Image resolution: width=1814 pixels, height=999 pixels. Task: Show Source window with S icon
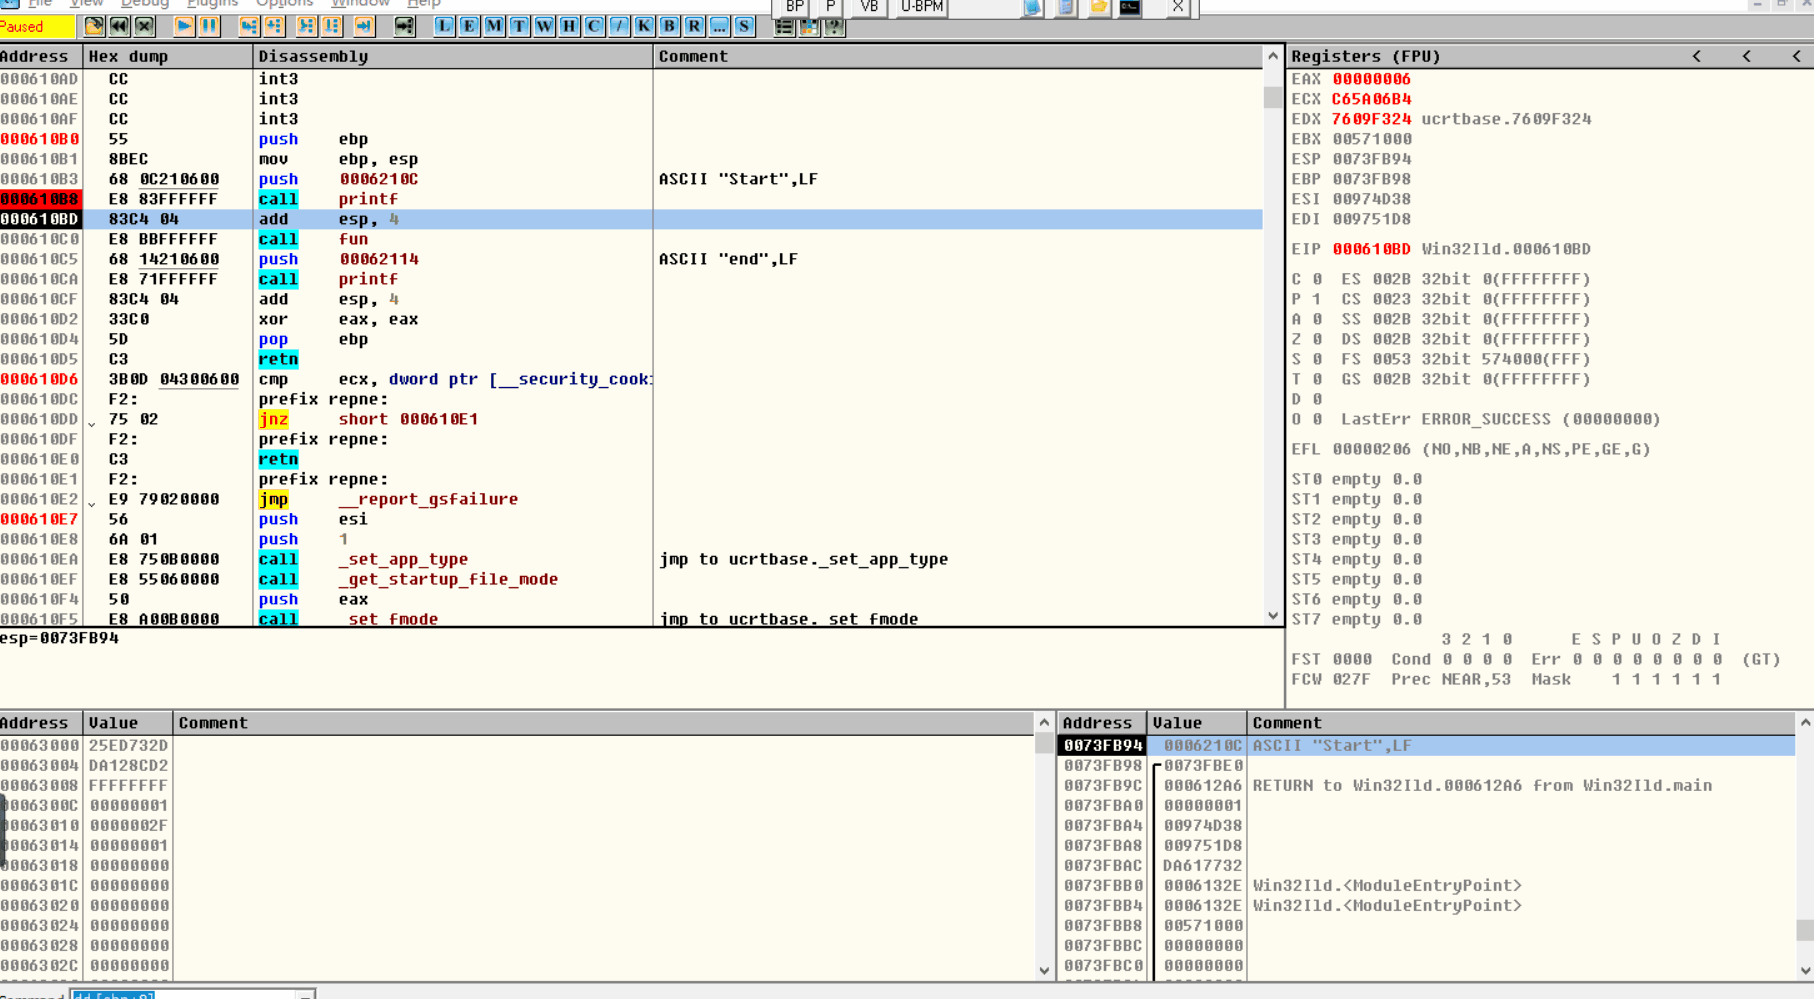tap(744, 26)
